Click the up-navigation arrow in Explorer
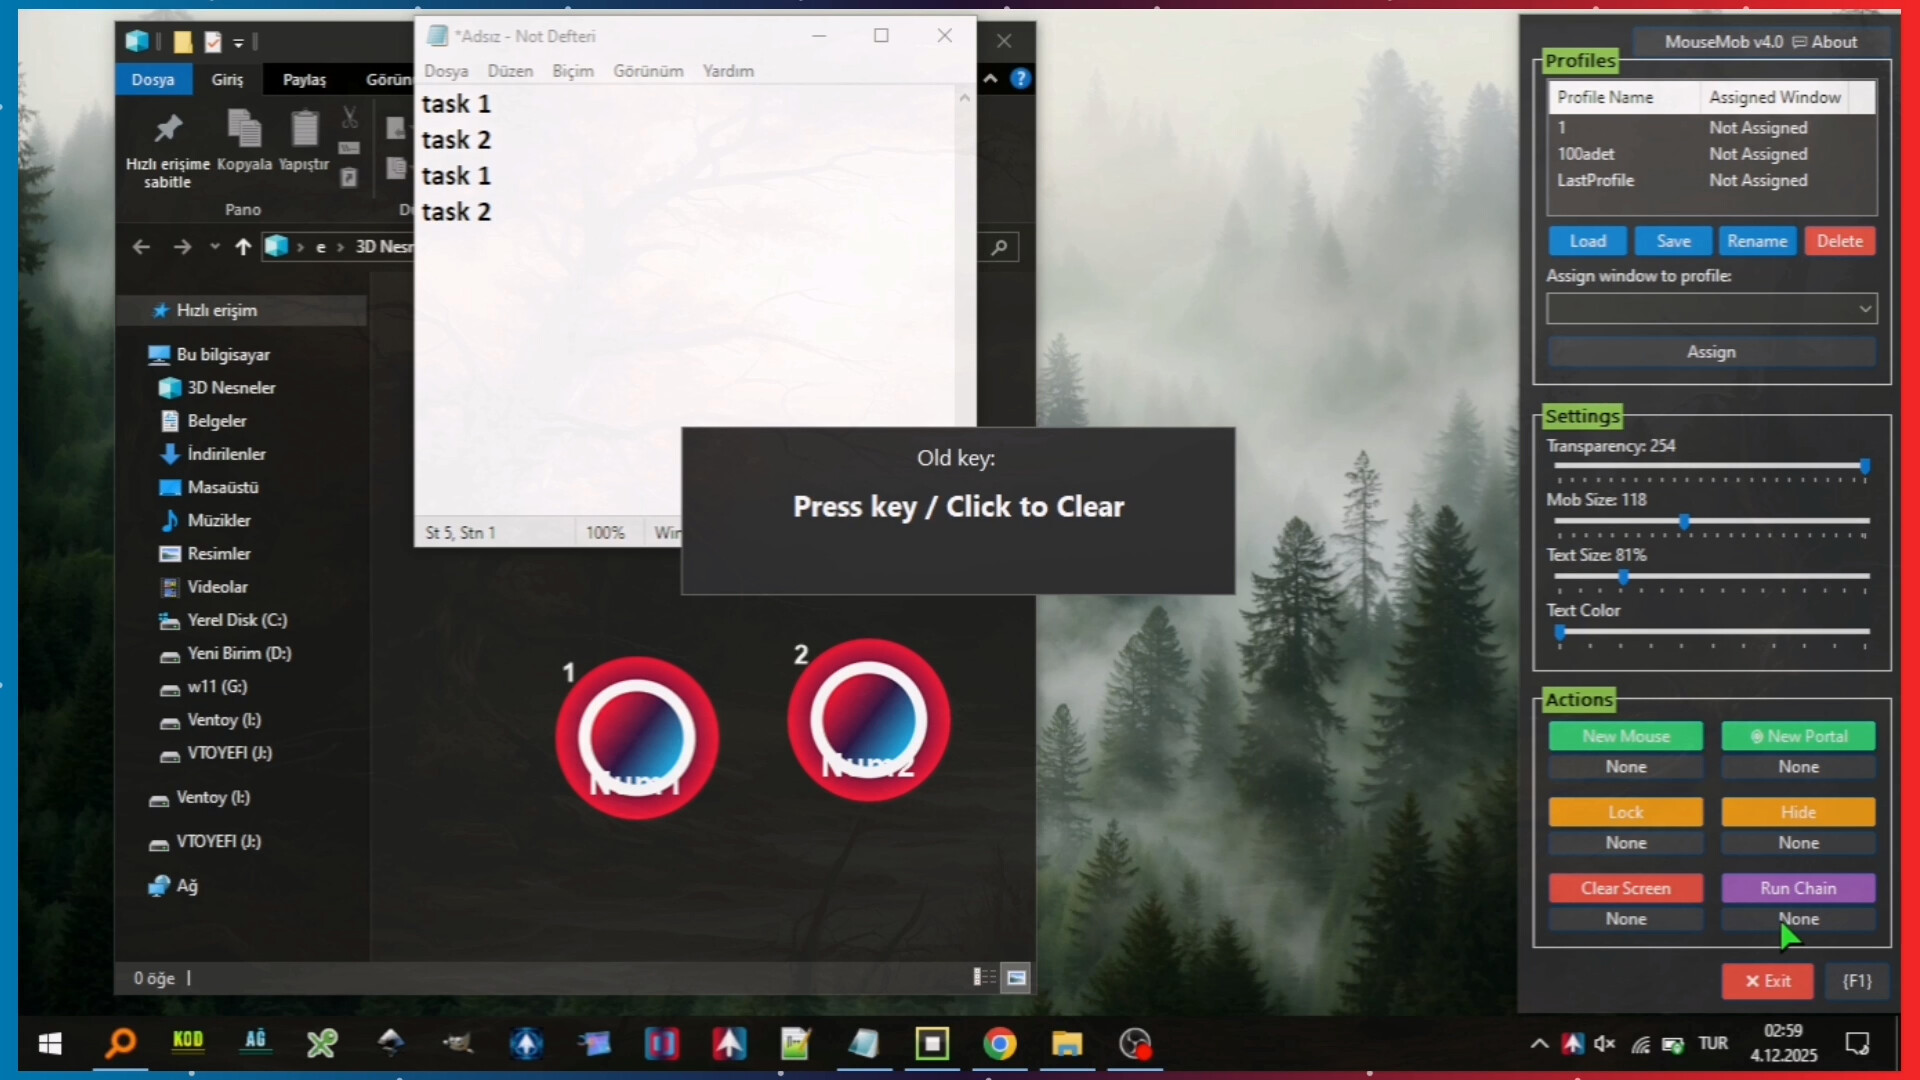Viewport: 1920px width, 1080px height. click(x=242, y=247)
